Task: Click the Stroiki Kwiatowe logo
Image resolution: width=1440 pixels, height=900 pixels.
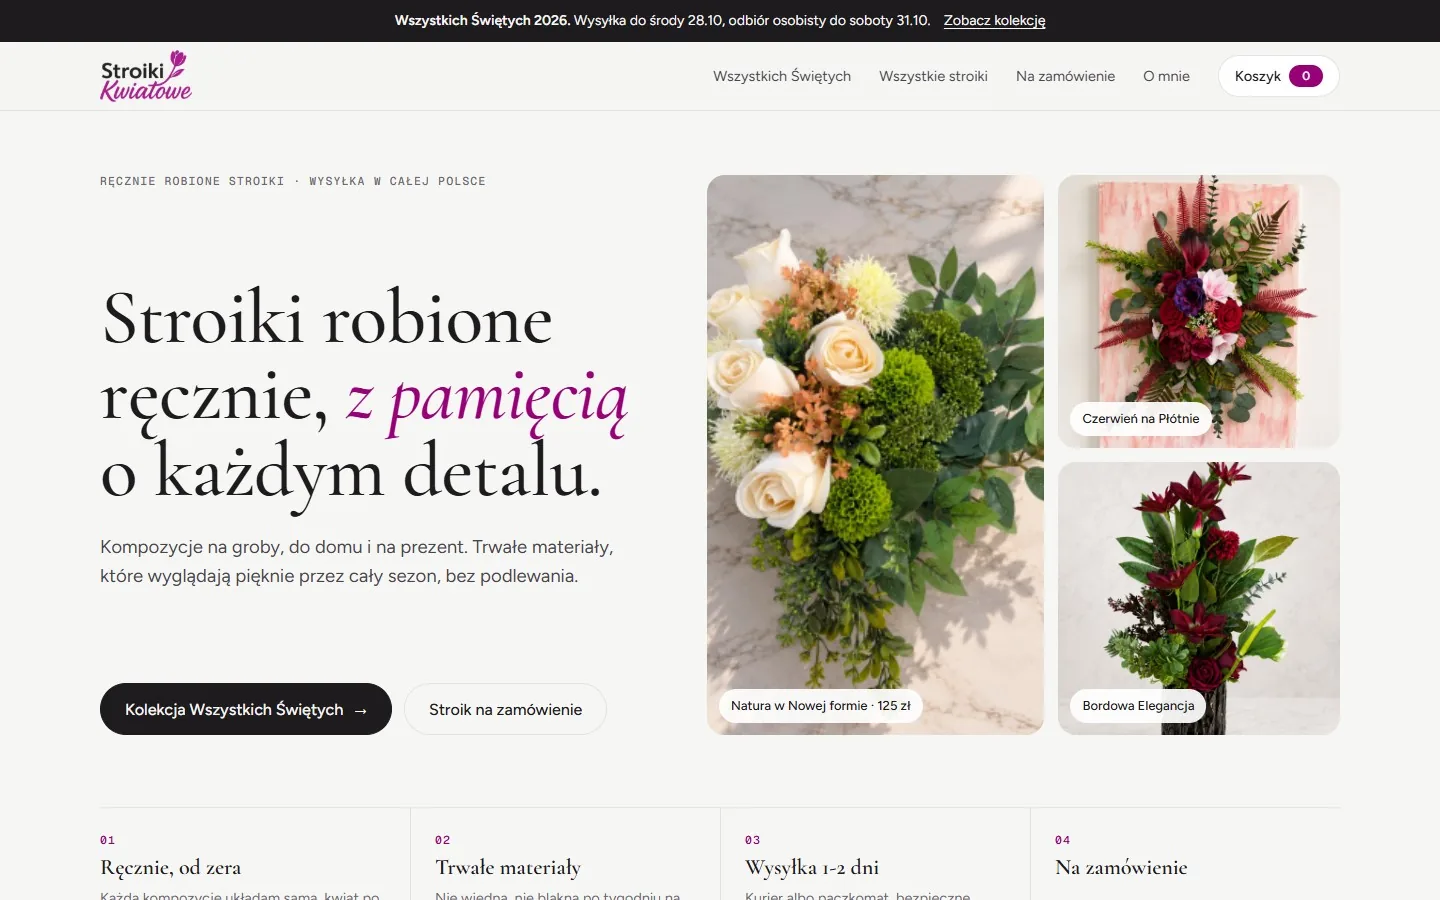Action: pos(146,76)
